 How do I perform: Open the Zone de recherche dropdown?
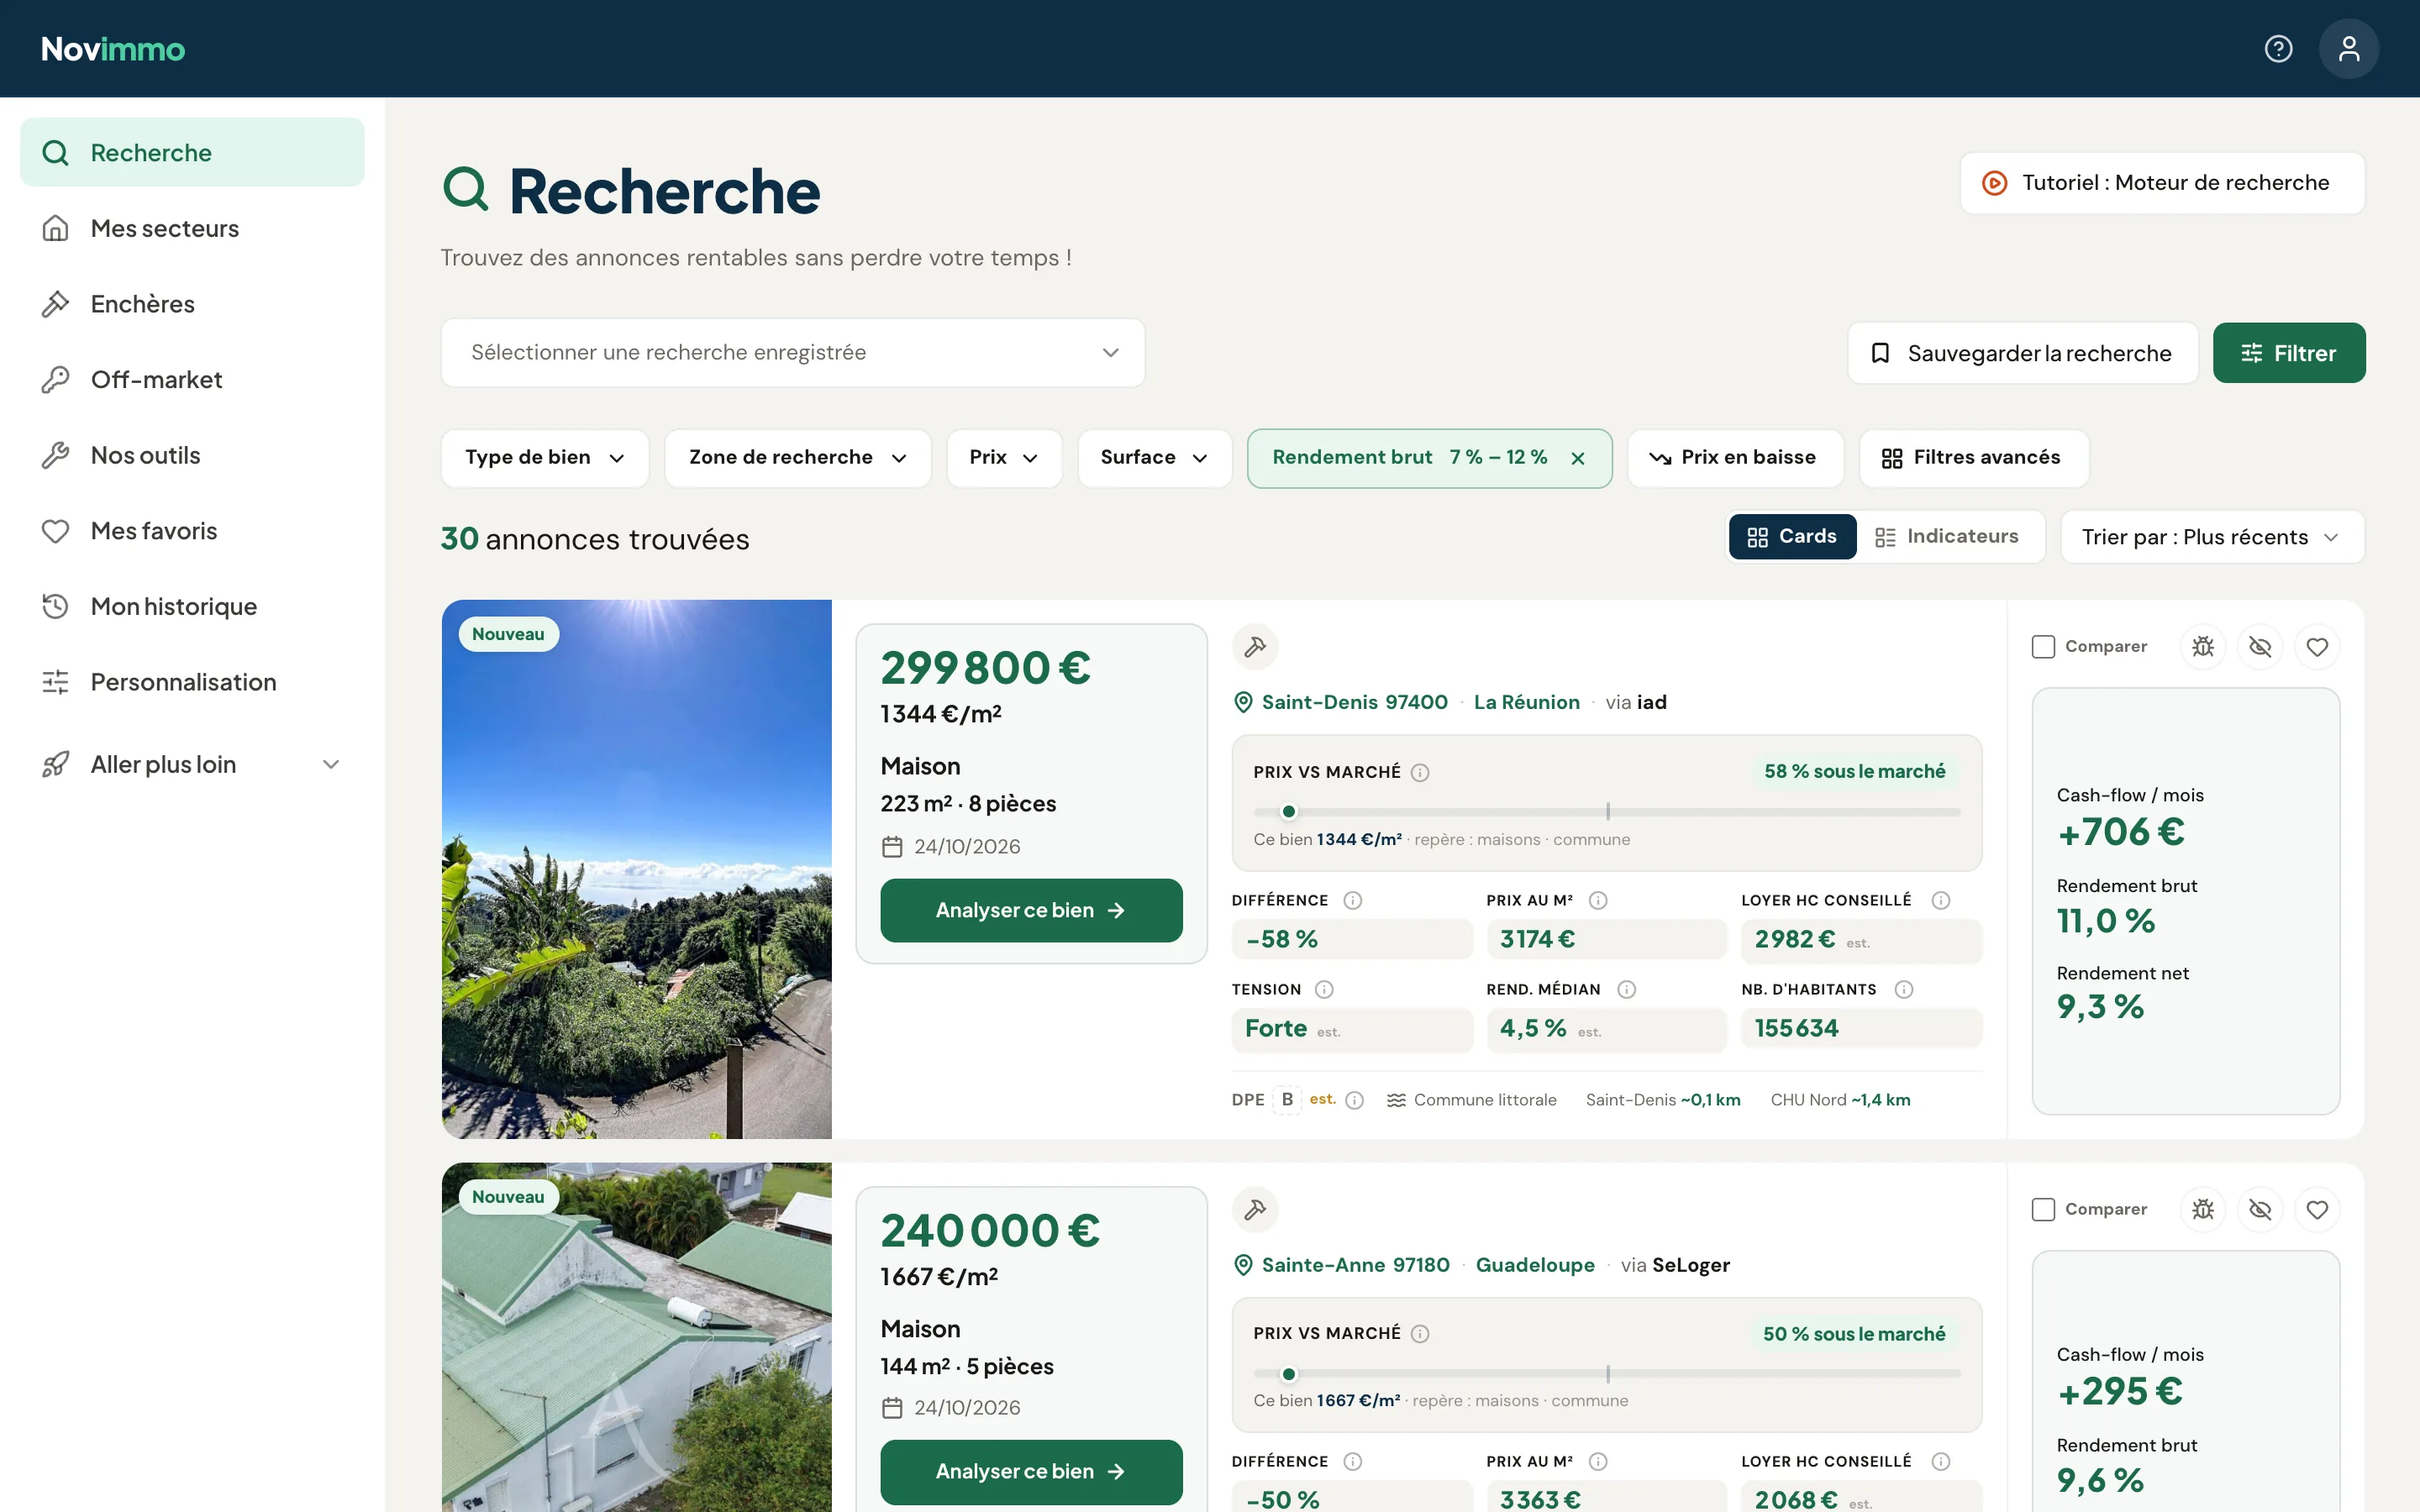pos(798,458)
